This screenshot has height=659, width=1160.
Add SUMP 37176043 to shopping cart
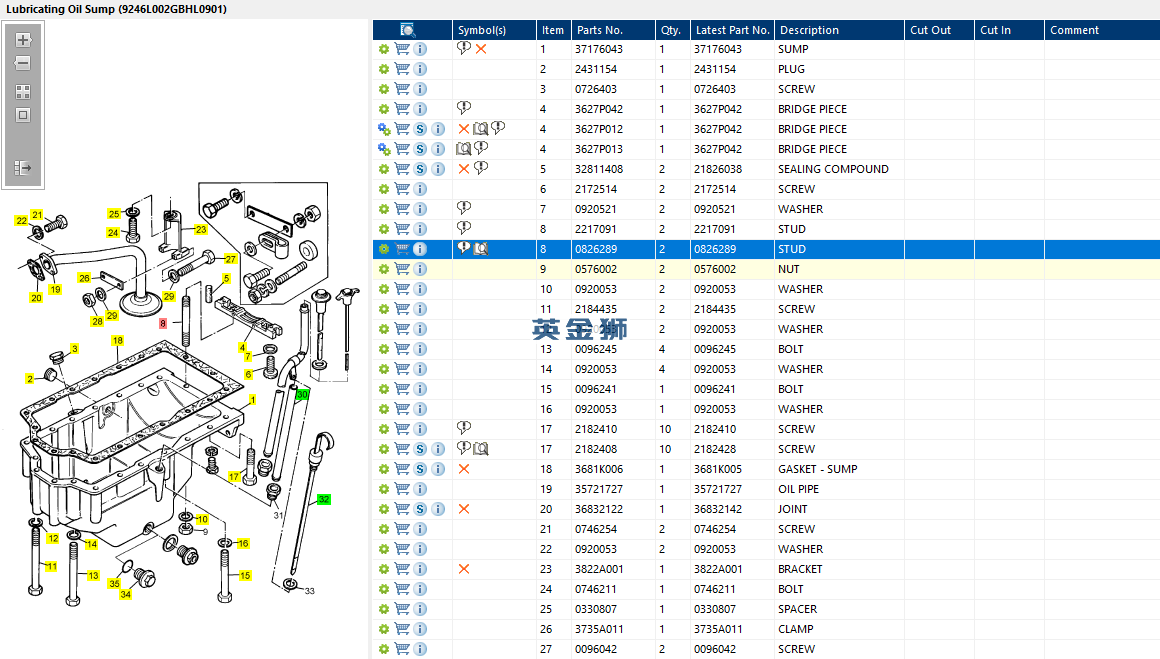[402, 49]
